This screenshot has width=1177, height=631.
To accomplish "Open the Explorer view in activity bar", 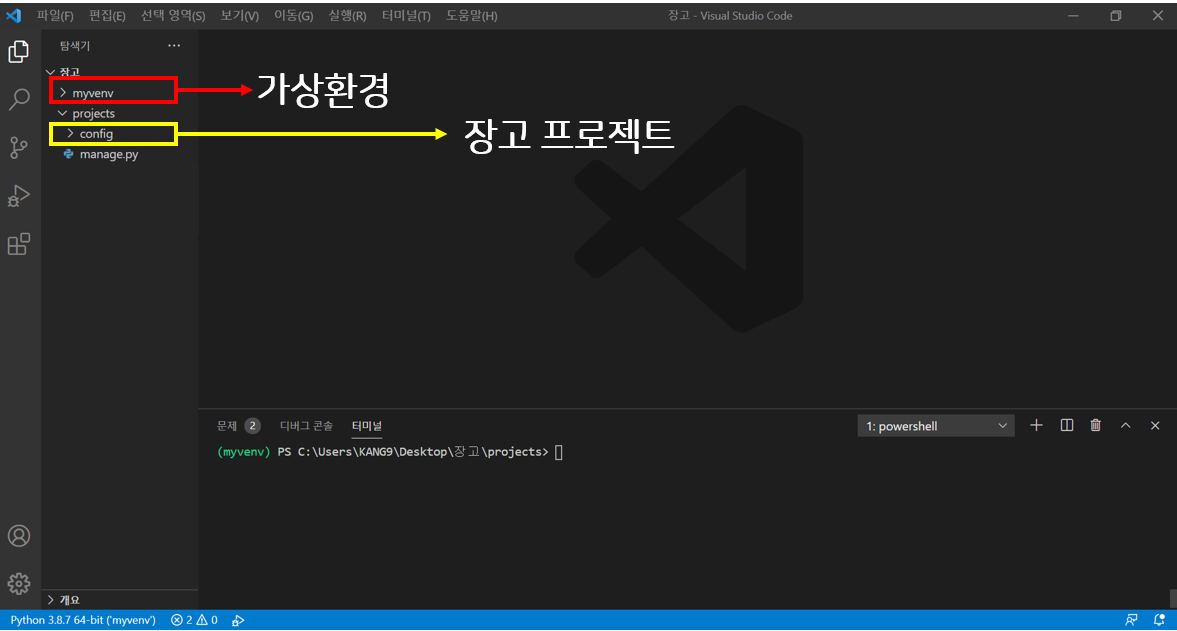I will (19, 52).
